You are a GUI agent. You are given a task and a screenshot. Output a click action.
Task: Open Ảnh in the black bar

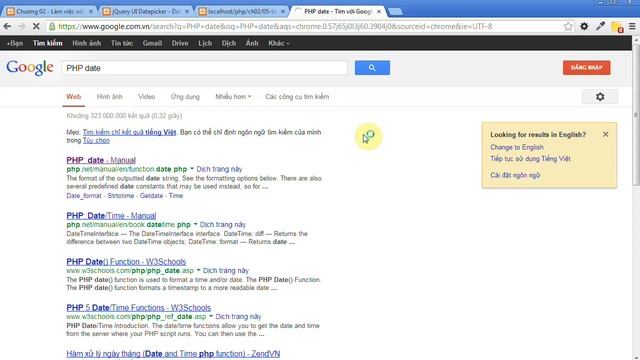click(252, 43)
